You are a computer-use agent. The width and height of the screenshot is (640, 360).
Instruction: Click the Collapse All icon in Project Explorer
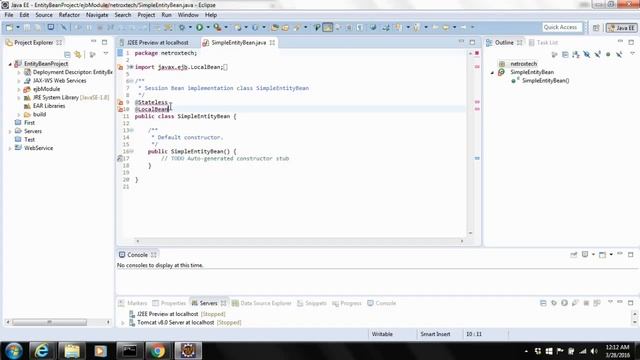coord(67,54)
